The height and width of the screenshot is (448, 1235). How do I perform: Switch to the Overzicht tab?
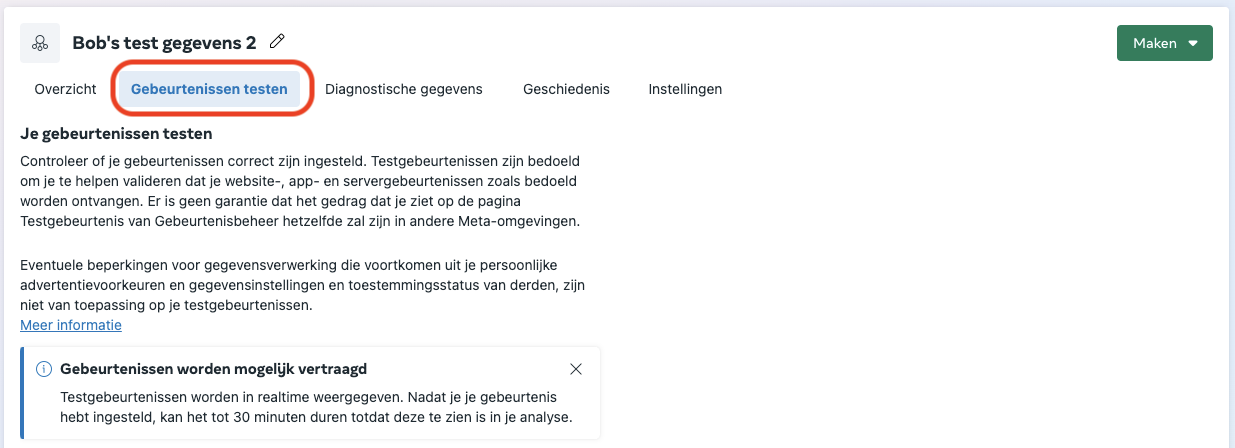click(65, 89)
